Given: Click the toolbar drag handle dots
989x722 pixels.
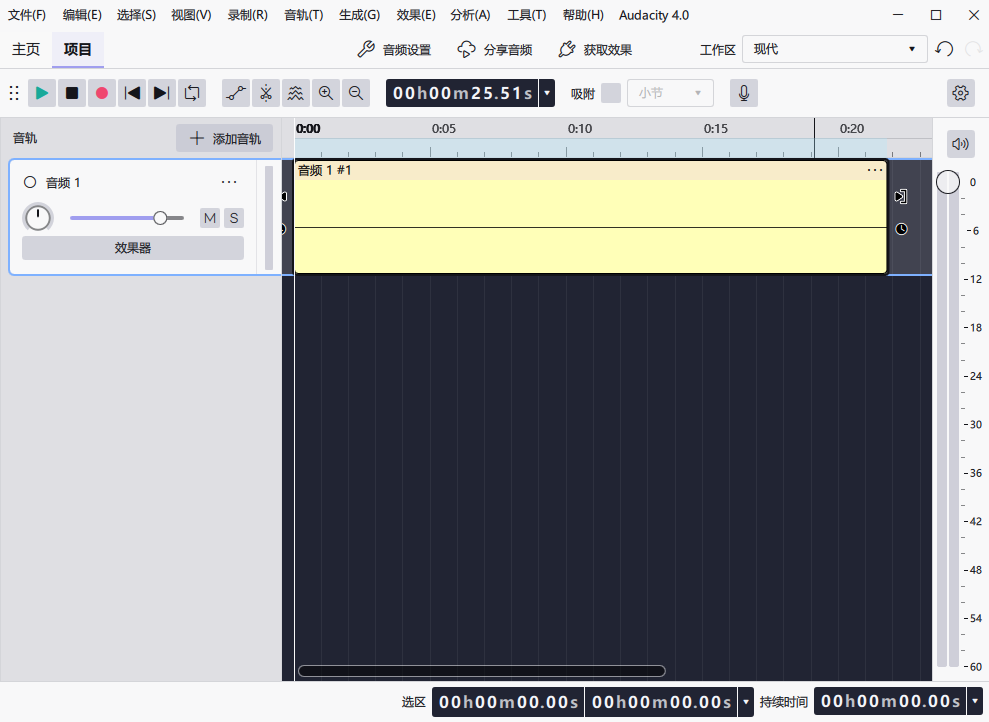Looking at the screenshot, I should [x=14, y=93].
